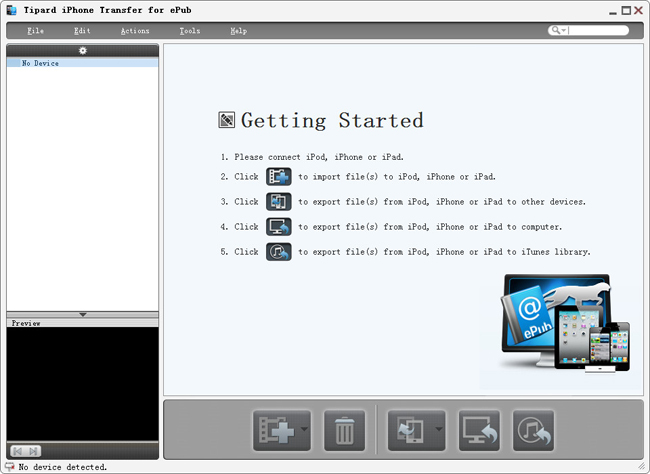Click 'Please connect iPod, iPhone or iPad.' text
The image size is (650, 474).
click(318, 157)
